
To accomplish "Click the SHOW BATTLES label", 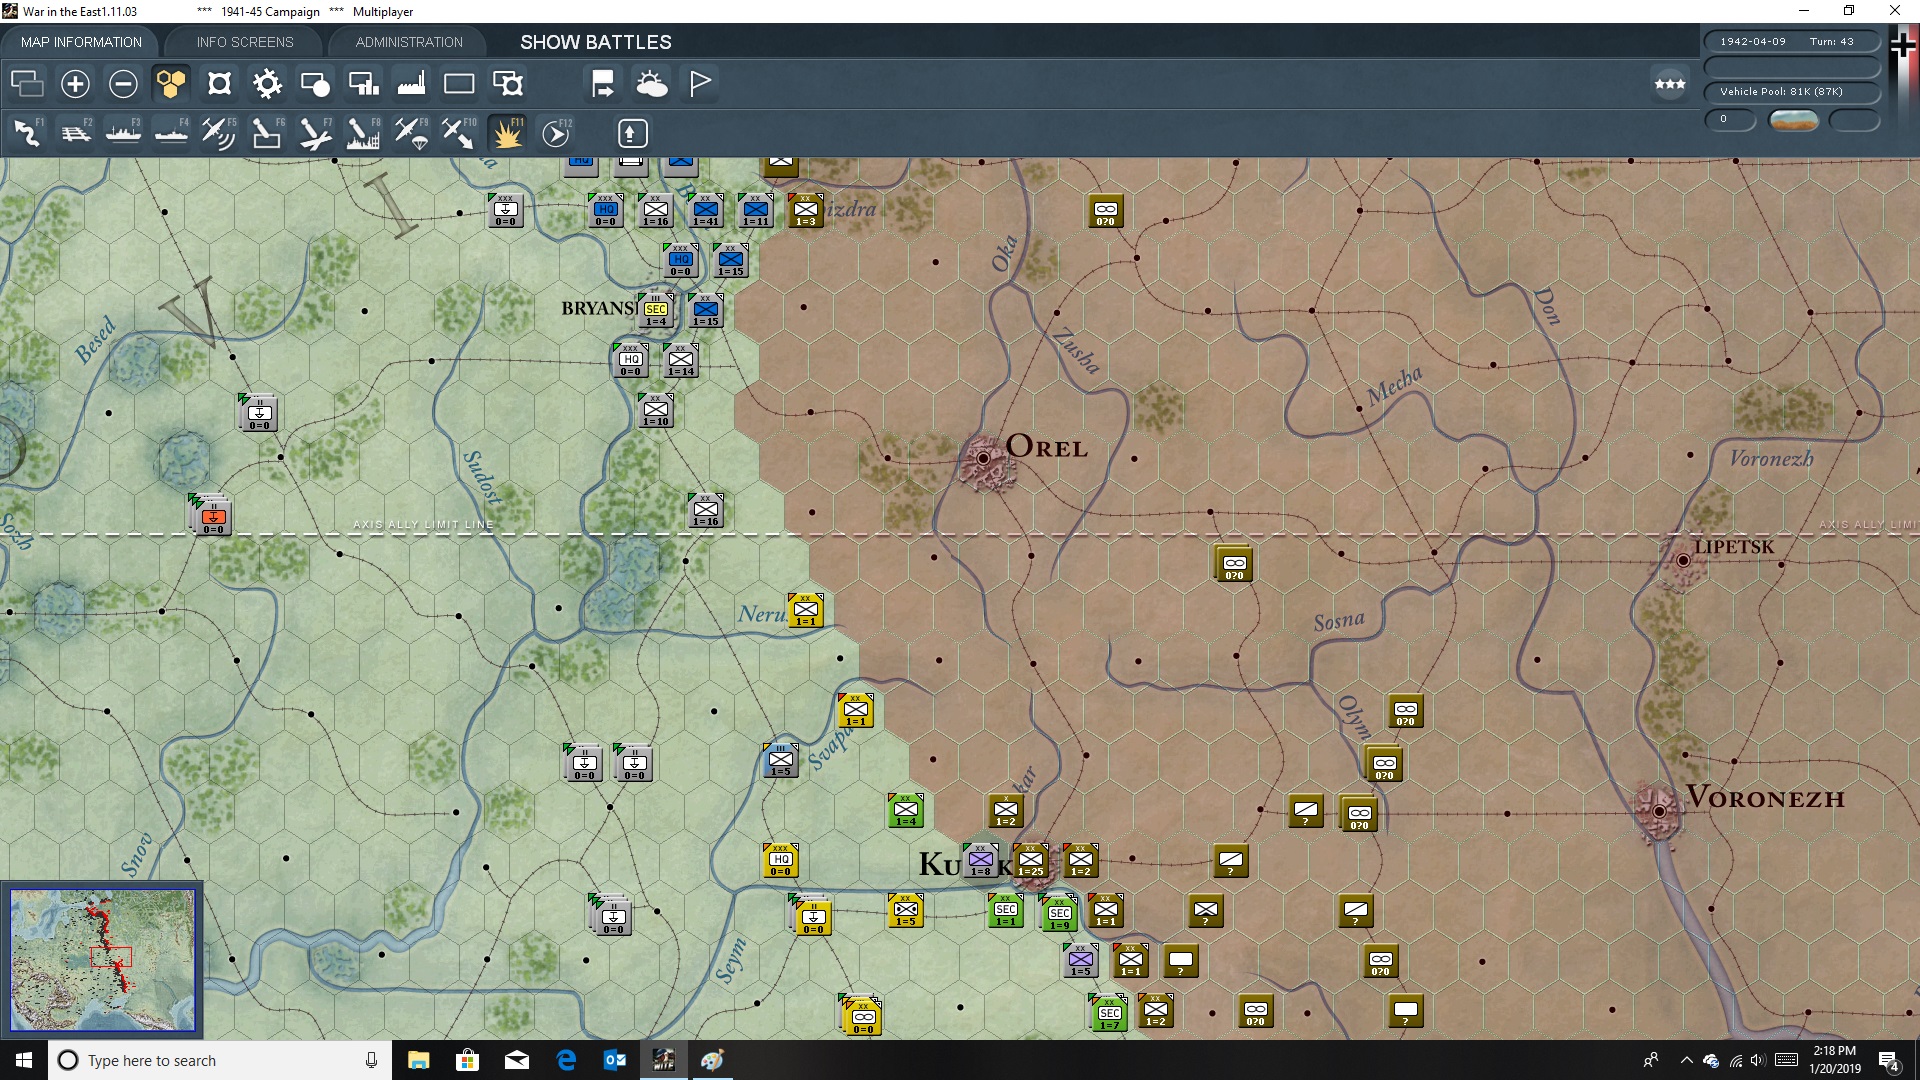I will click(594, 42).
